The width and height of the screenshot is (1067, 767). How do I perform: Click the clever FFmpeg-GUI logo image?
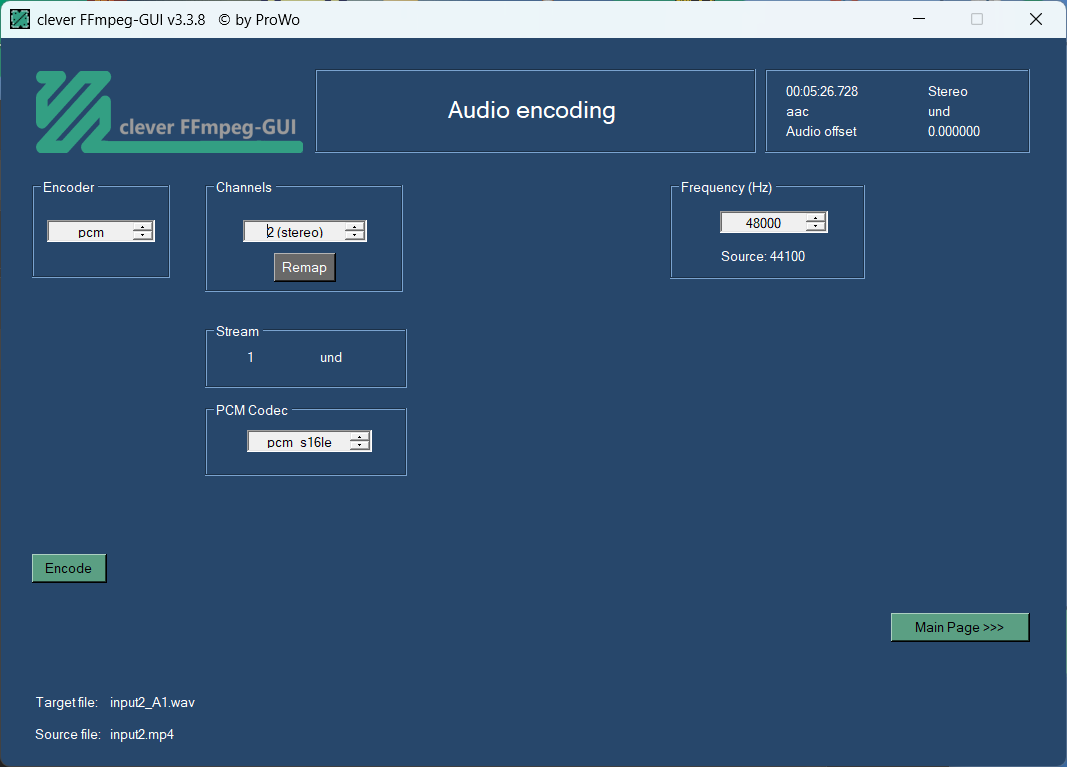pyautogui.click(x=169, y=112)
